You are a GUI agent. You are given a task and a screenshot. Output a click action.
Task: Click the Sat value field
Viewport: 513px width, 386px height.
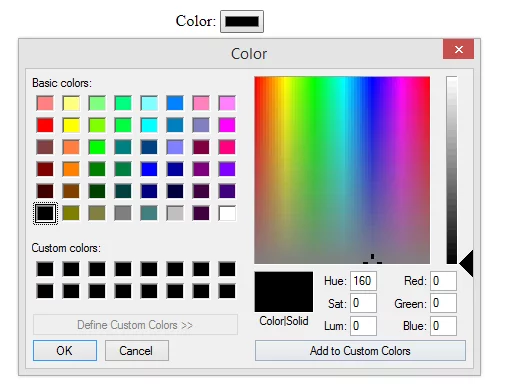click(363, 303)
